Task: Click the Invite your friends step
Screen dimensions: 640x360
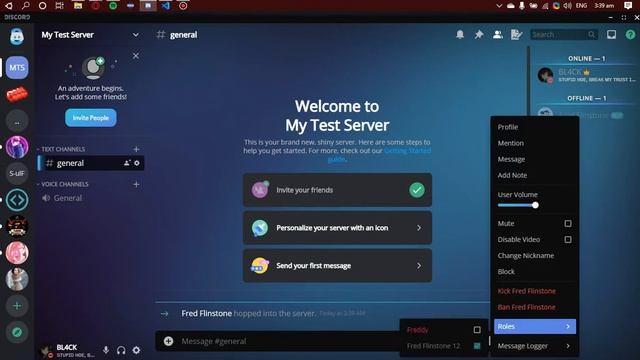Action: (x=337, y=190)
